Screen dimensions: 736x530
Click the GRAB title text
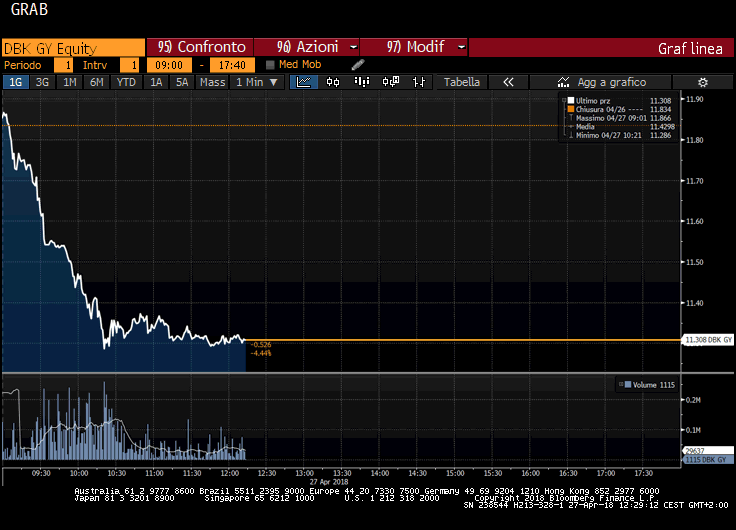tap(29, 9)
